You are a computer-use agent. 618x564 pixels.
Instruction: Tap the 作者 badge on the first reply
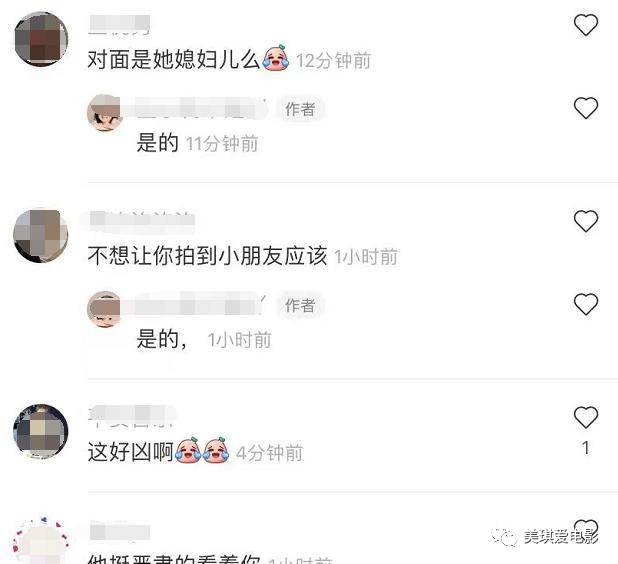pos(300,109)
